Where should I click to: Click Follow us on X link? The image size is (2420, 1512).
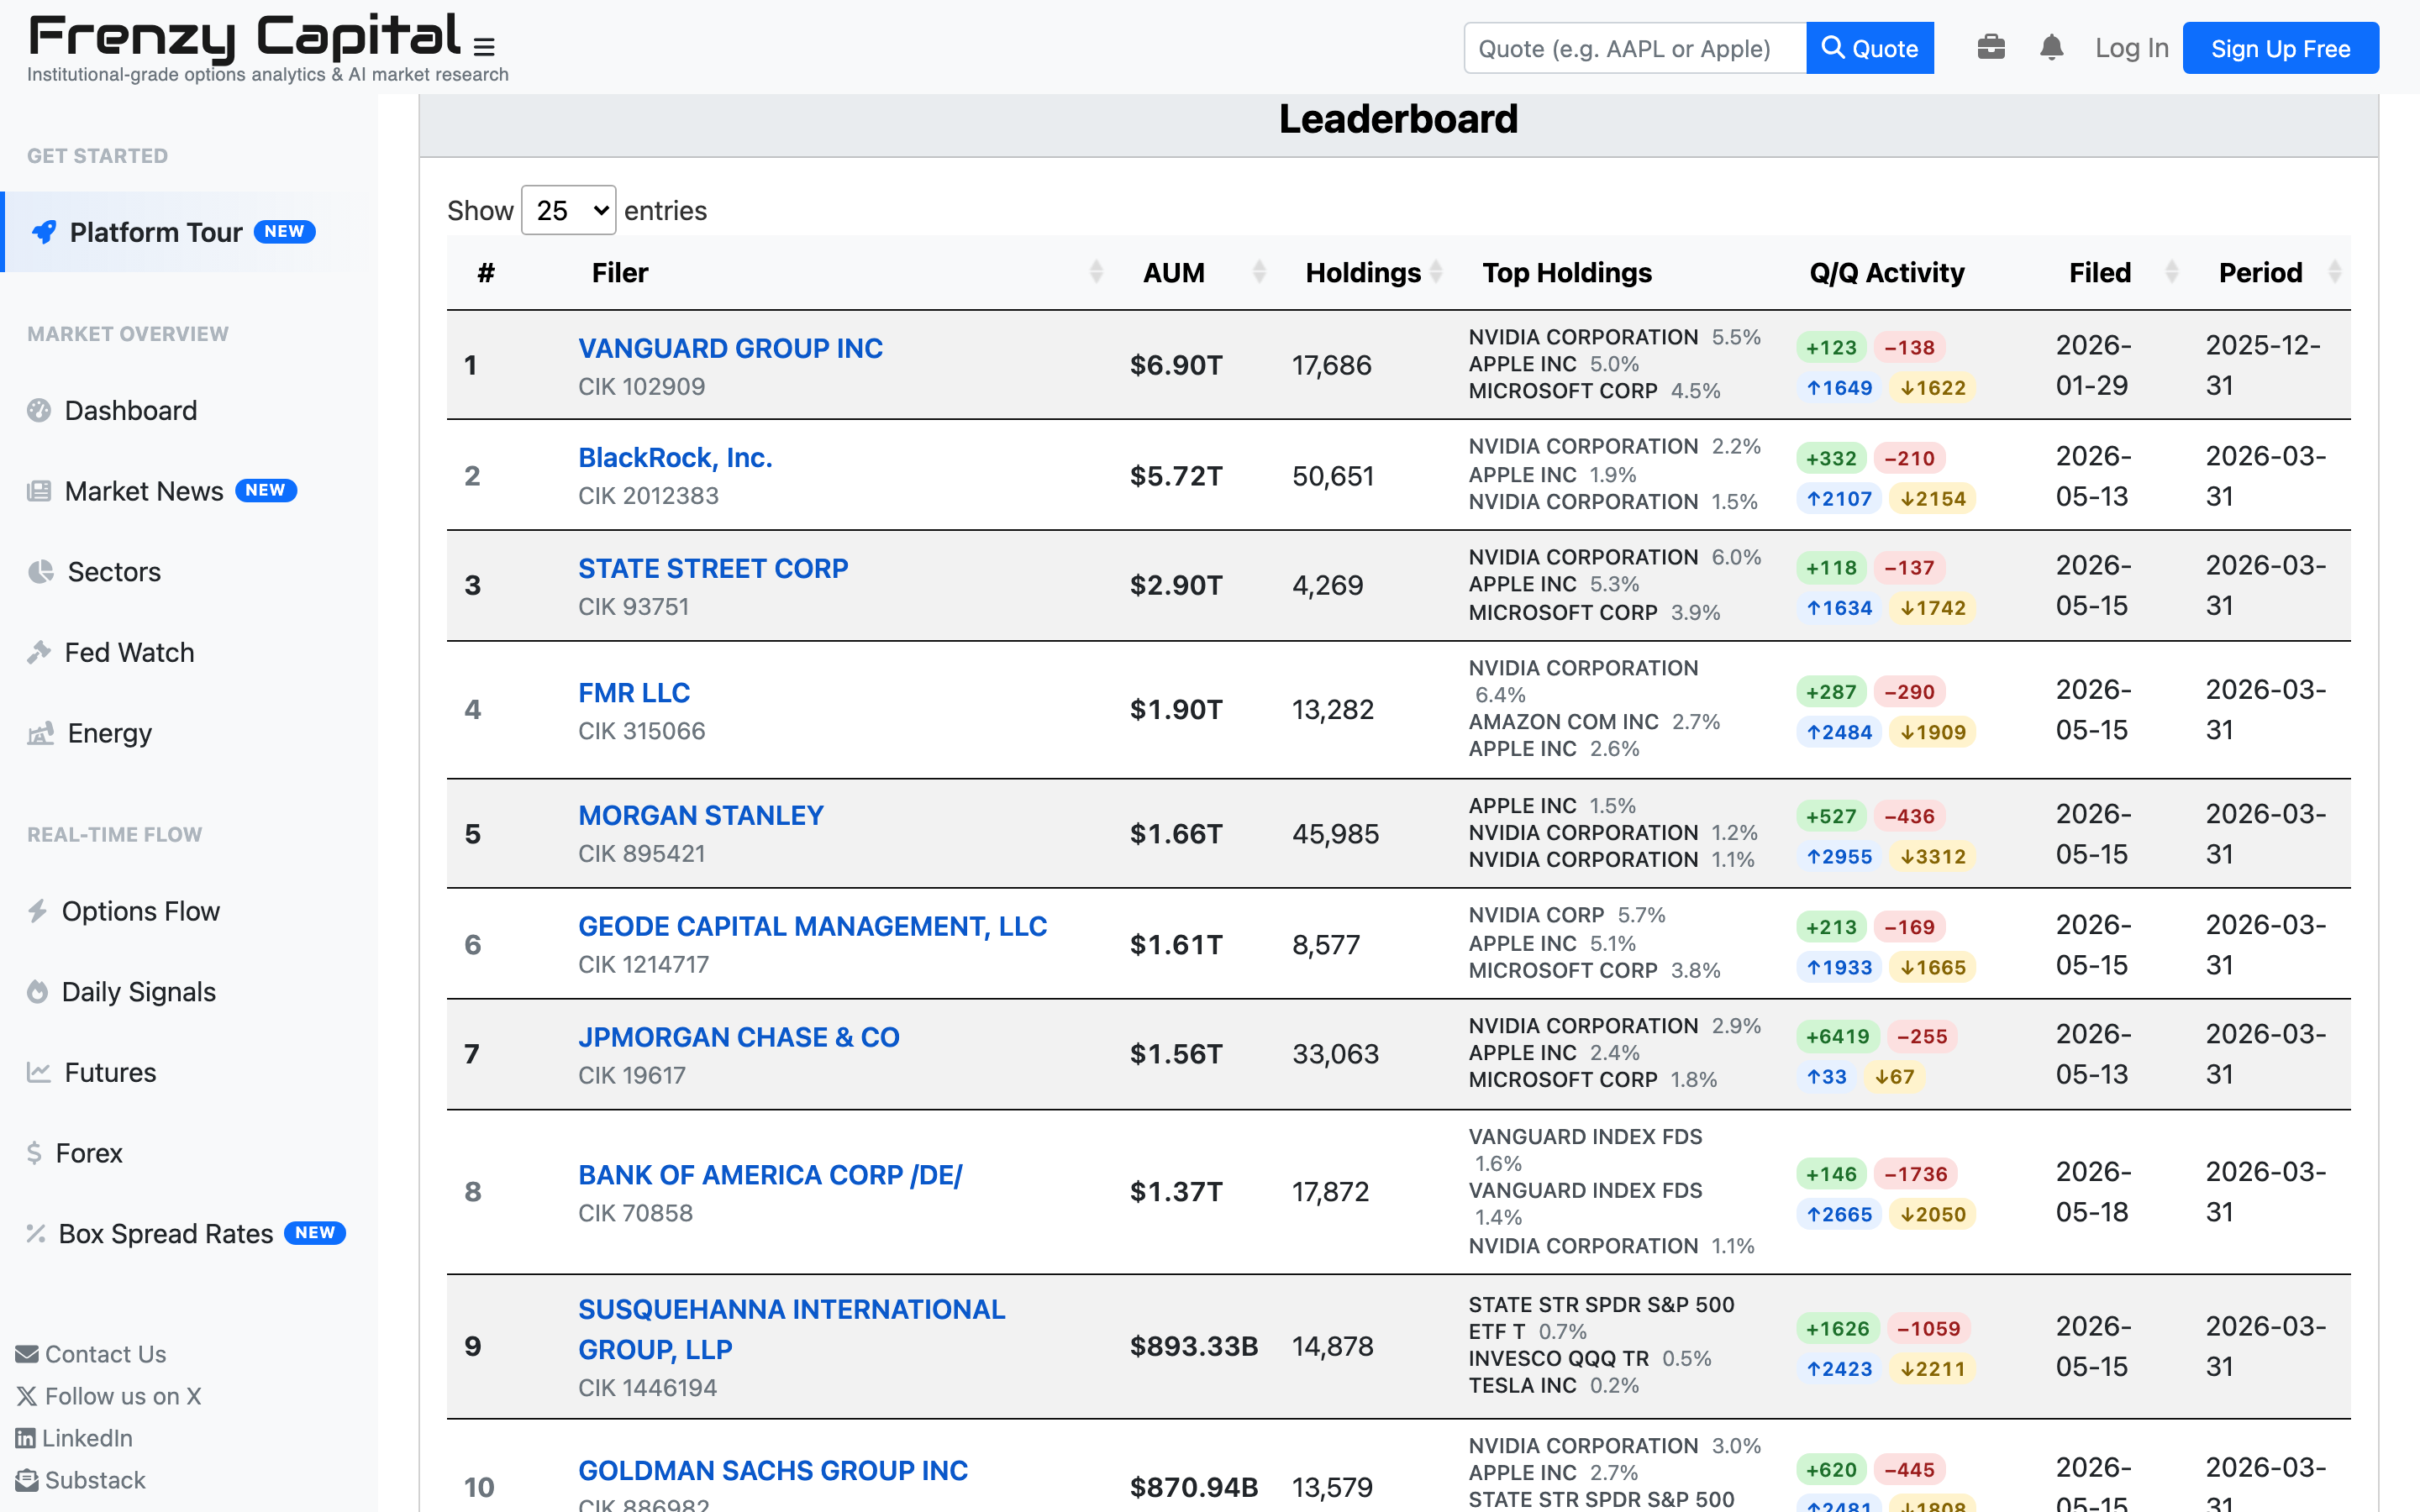coord(122,1396)
